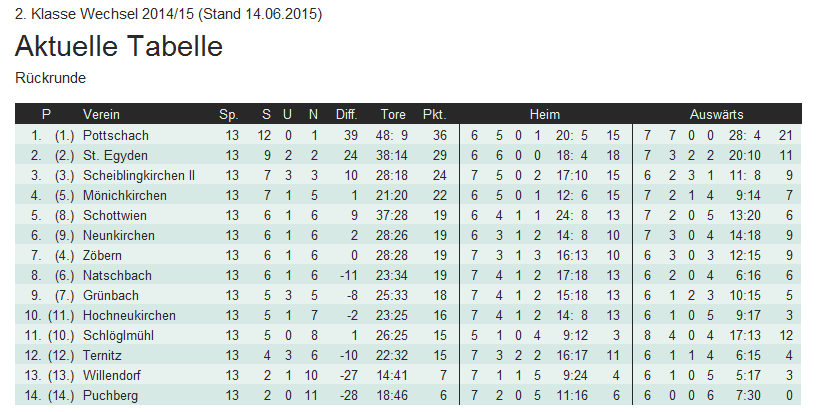Click the Pottschach team name

(x=115, y=135)
